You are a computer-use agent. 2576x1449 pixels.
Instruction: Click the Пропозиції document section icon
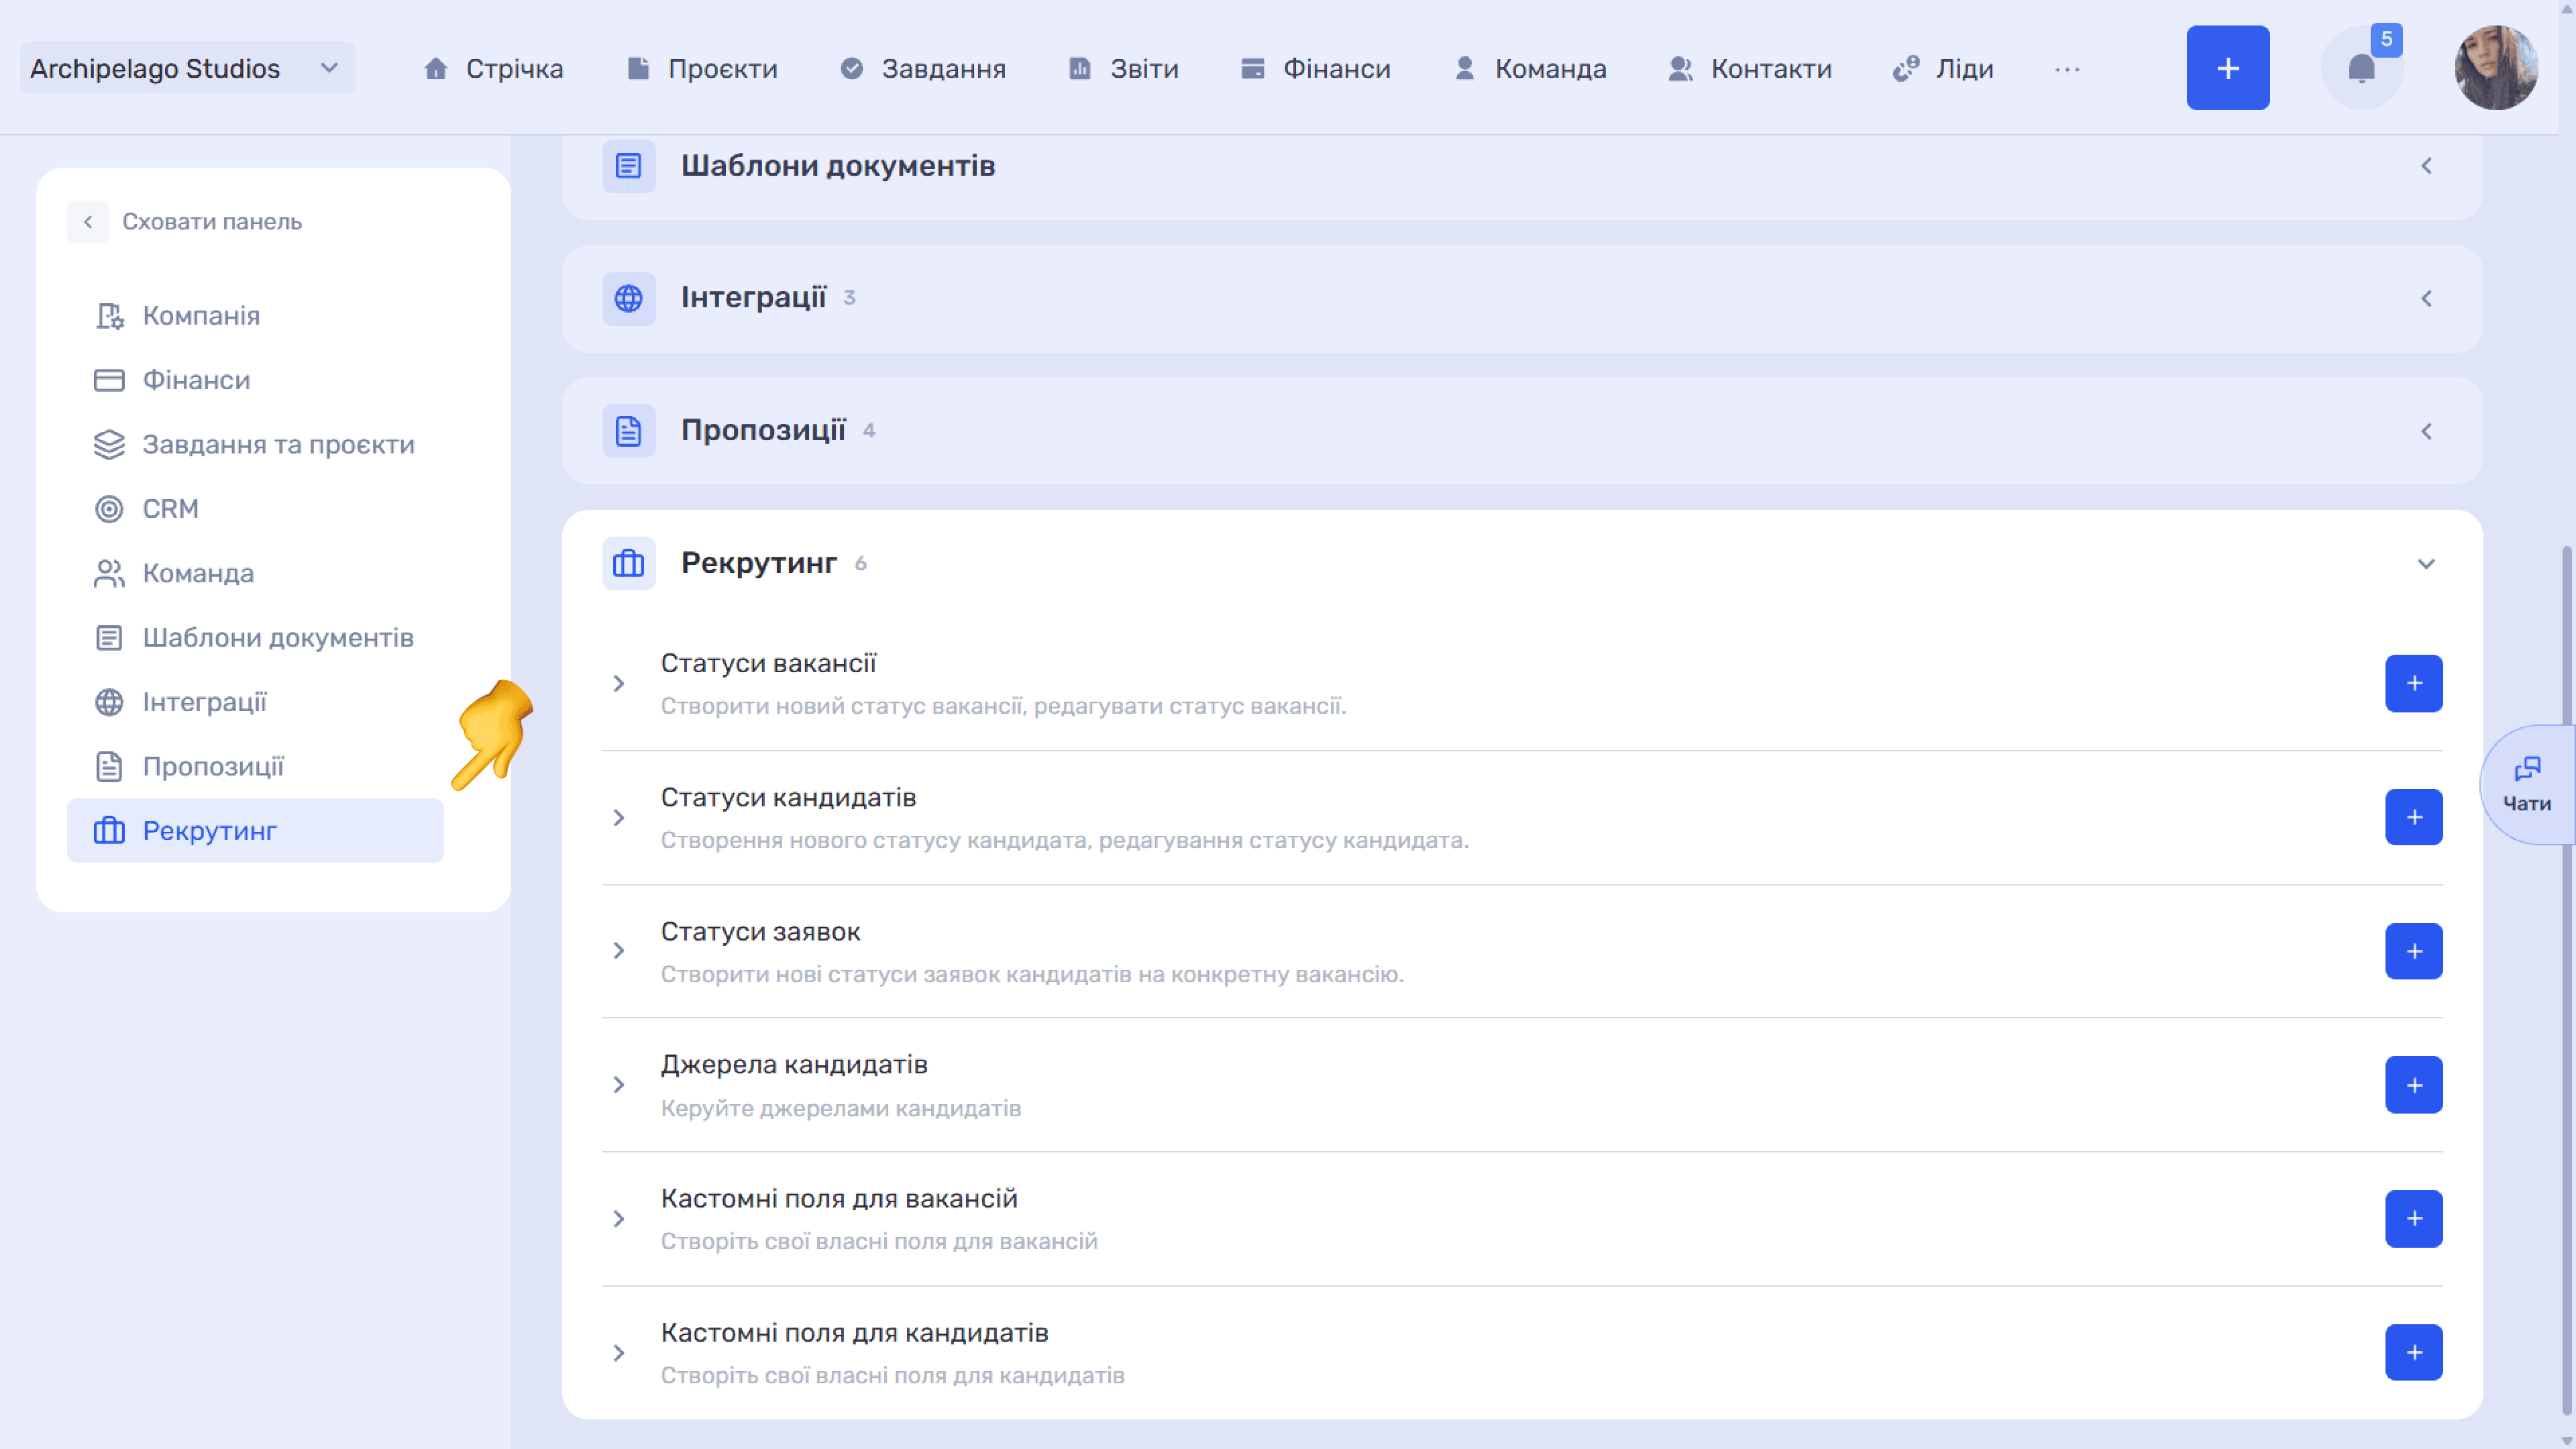pos(628,431)
